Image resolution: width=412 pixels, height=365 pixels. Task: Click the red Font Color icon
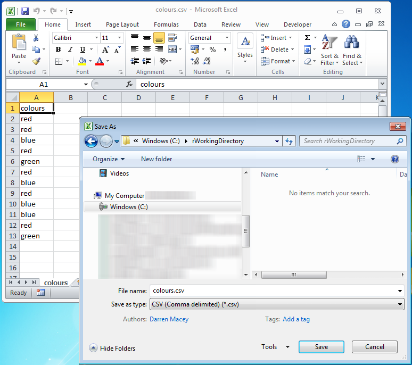tap(100, 61)
